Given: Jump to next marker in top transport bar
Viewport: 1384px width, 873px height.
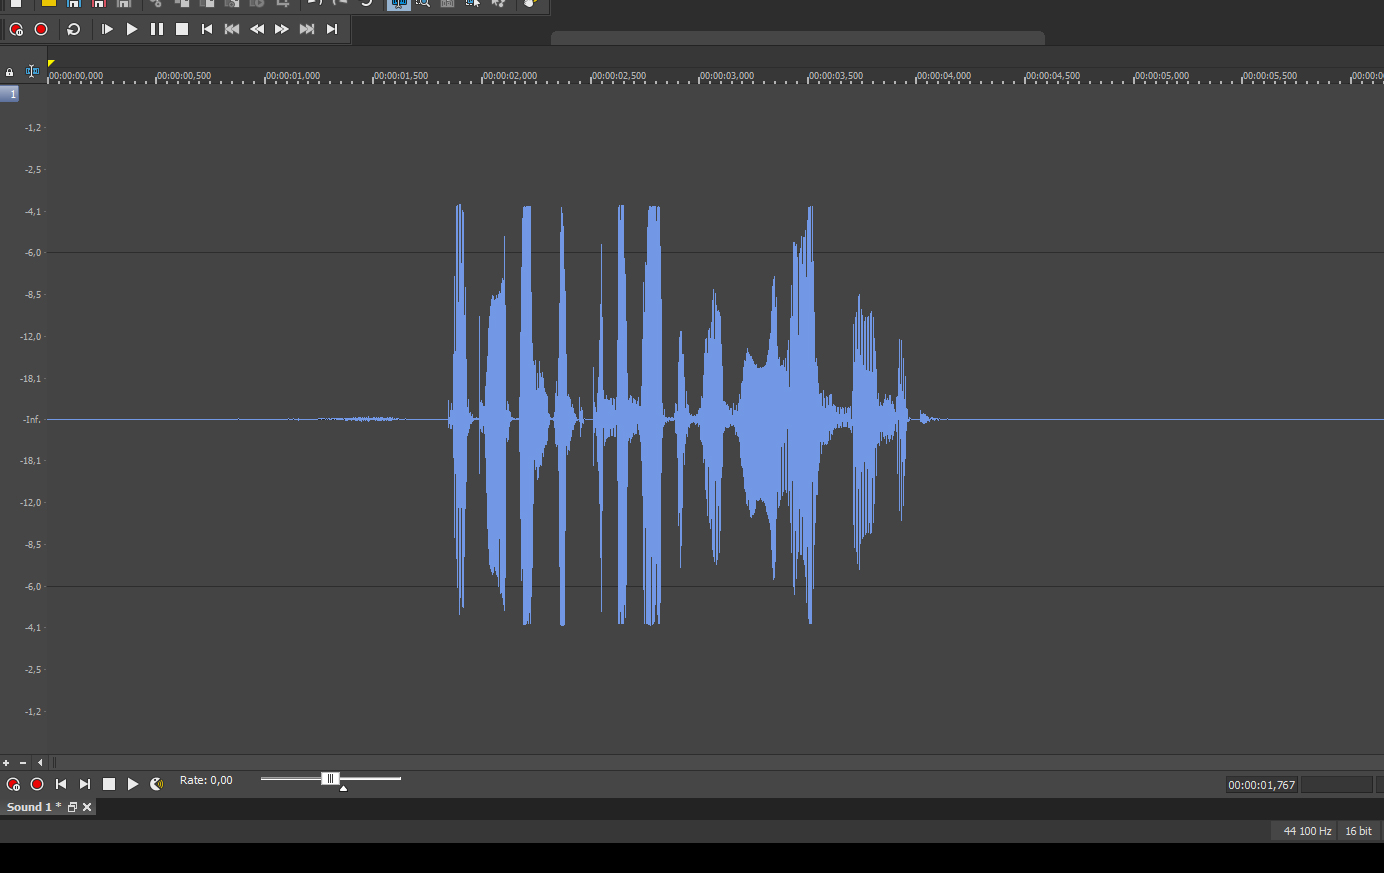Looking at the screenshot, I should point(307,30).
